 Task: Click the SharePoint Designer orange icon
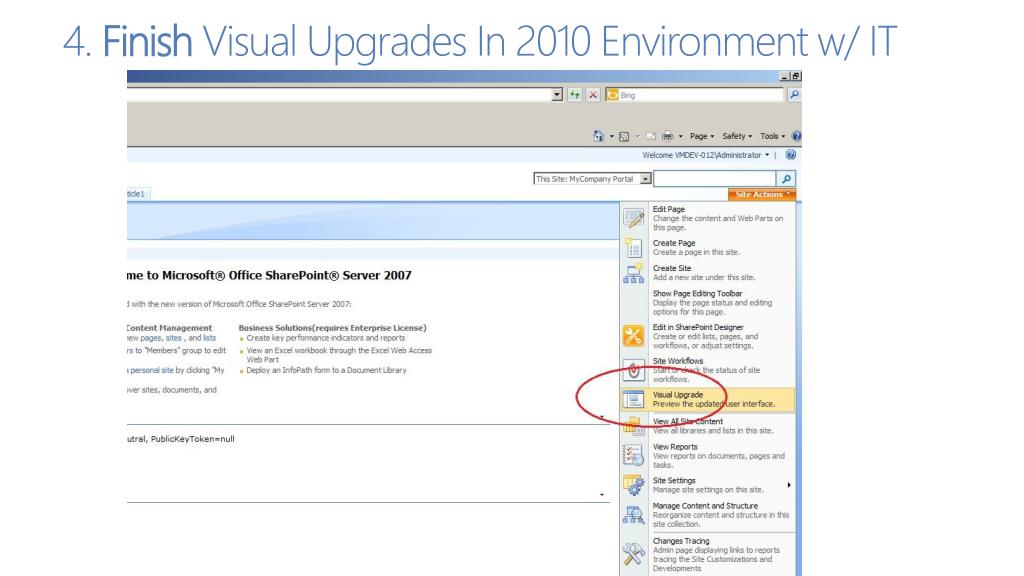633,336
